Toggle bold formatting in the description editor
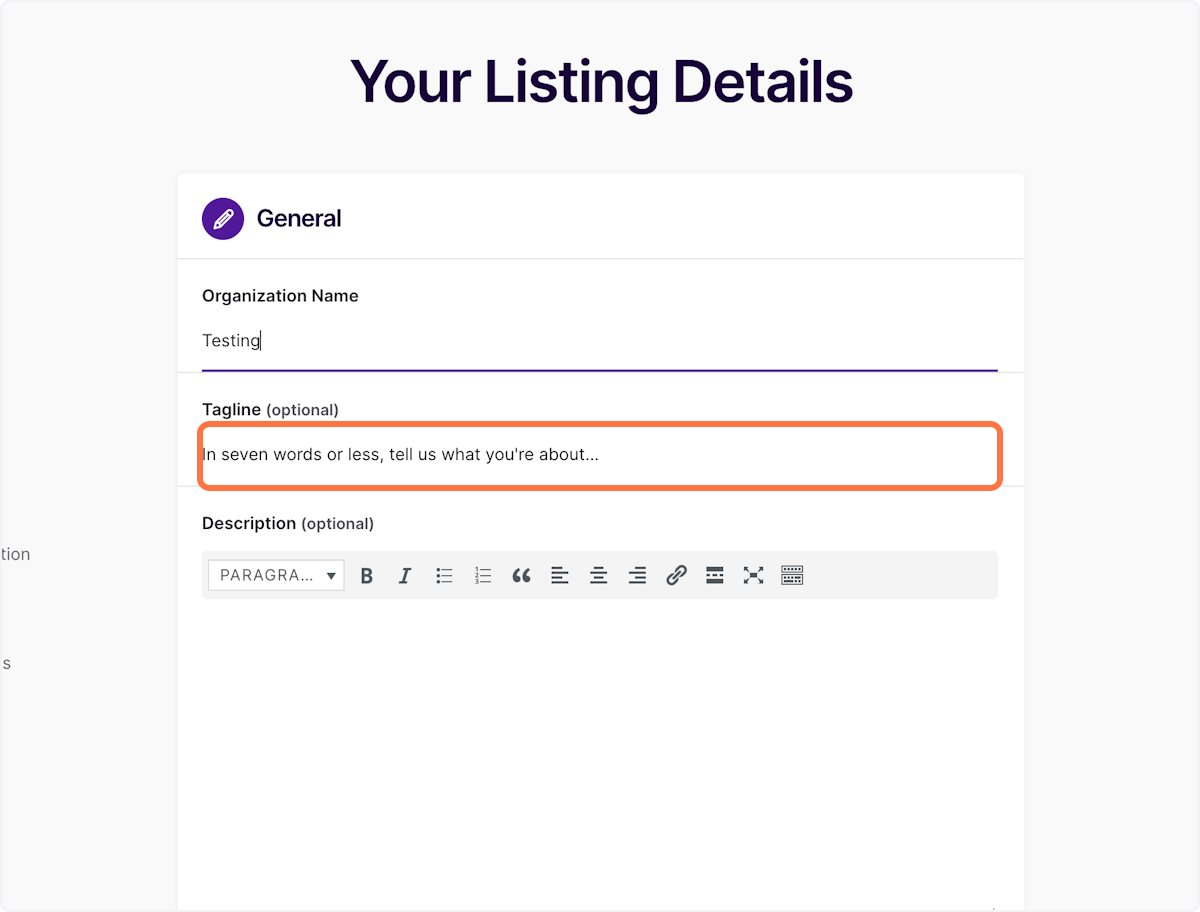Image resolution: width=1200 pixels, height=912 pixels. pos(367,575)
